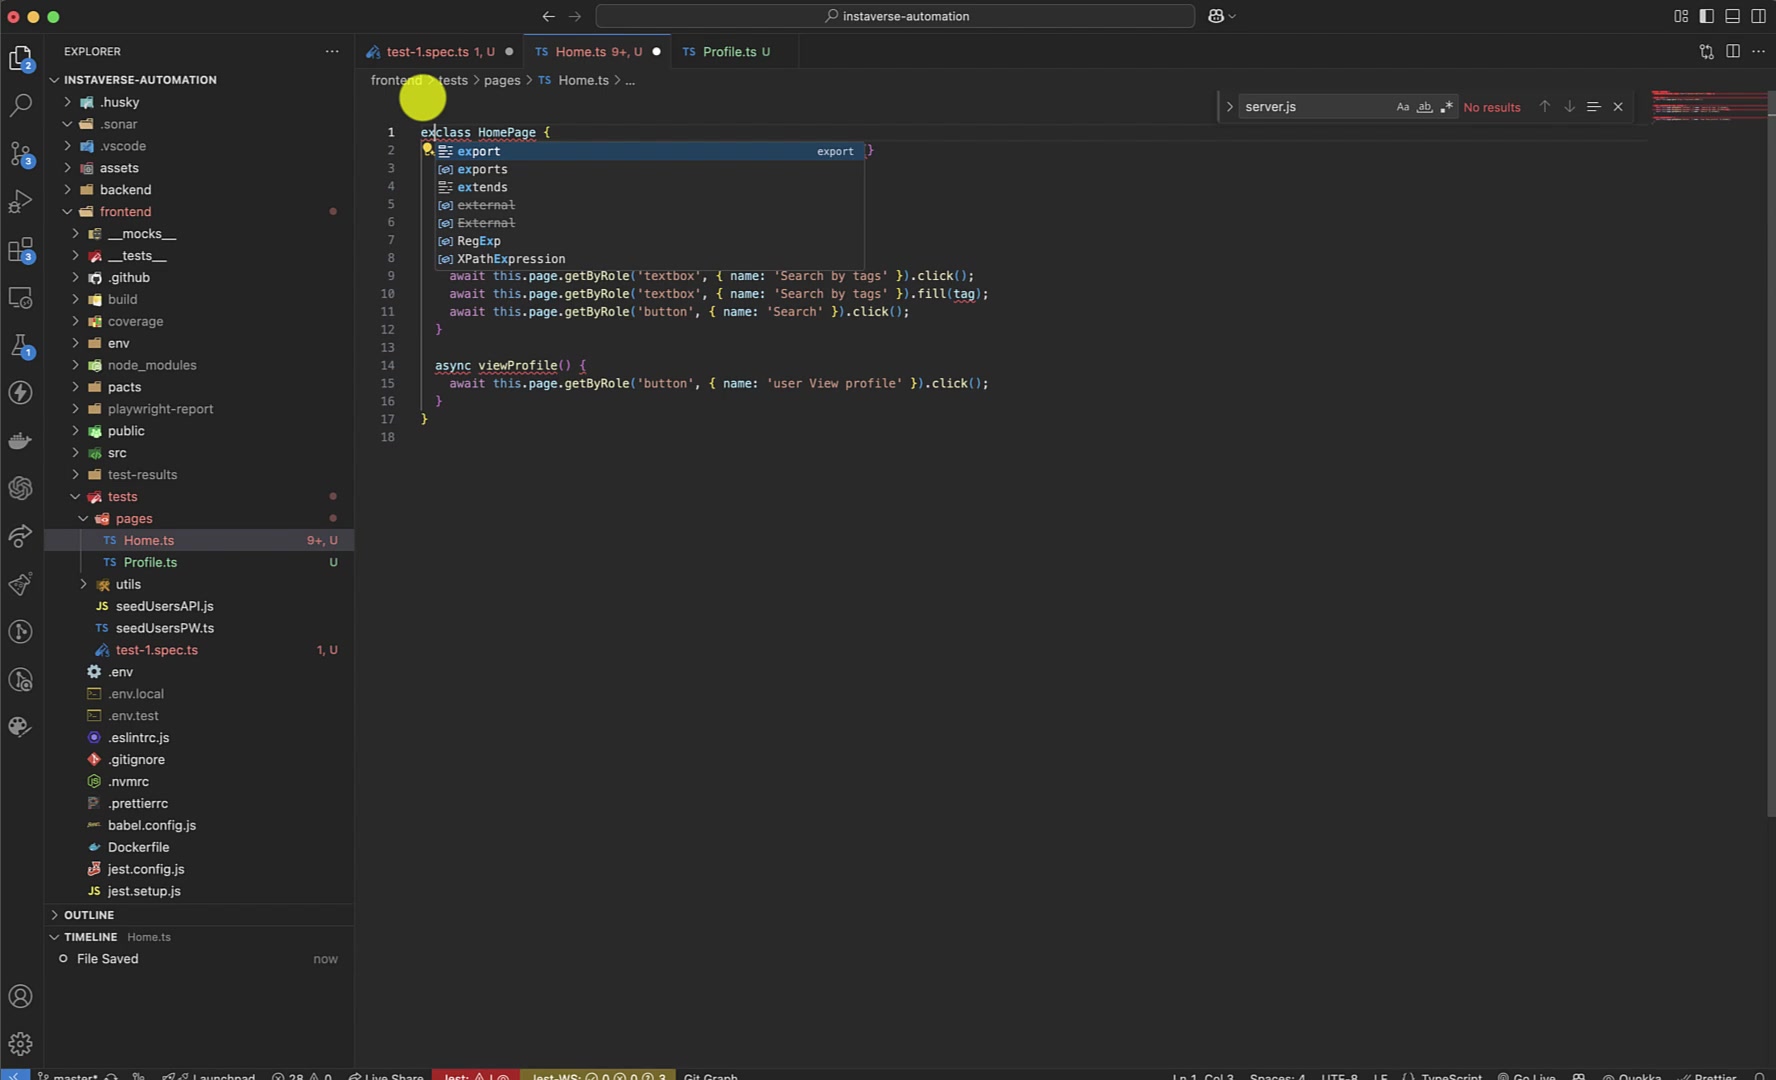Close the find widget
This screenshot has height=1080, width=1776.
[1618, 106]
